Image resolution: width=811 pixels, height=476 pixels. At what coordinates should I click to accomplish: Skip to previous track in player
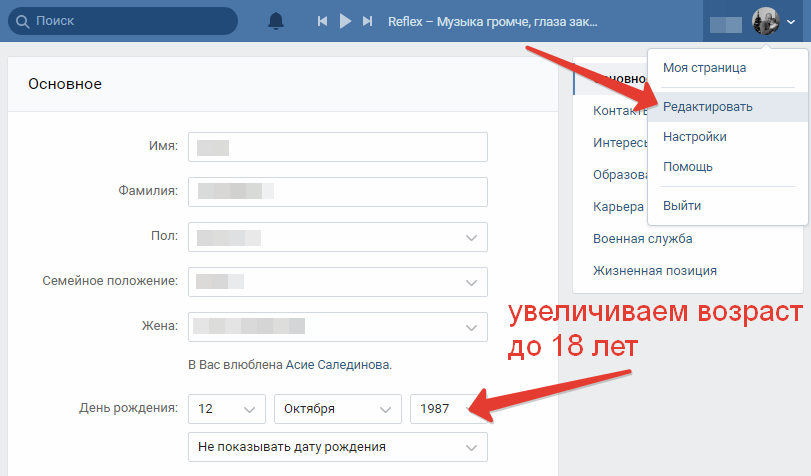click(322, 21)
